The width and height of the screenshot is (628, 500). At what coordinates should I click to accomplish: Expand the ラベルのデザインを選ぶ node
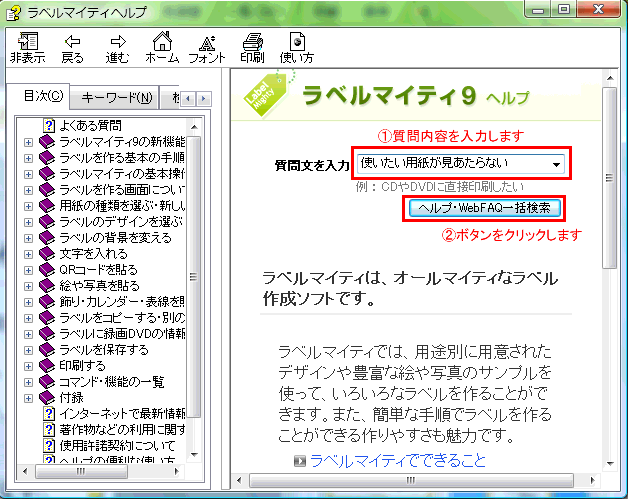(28, 222)
